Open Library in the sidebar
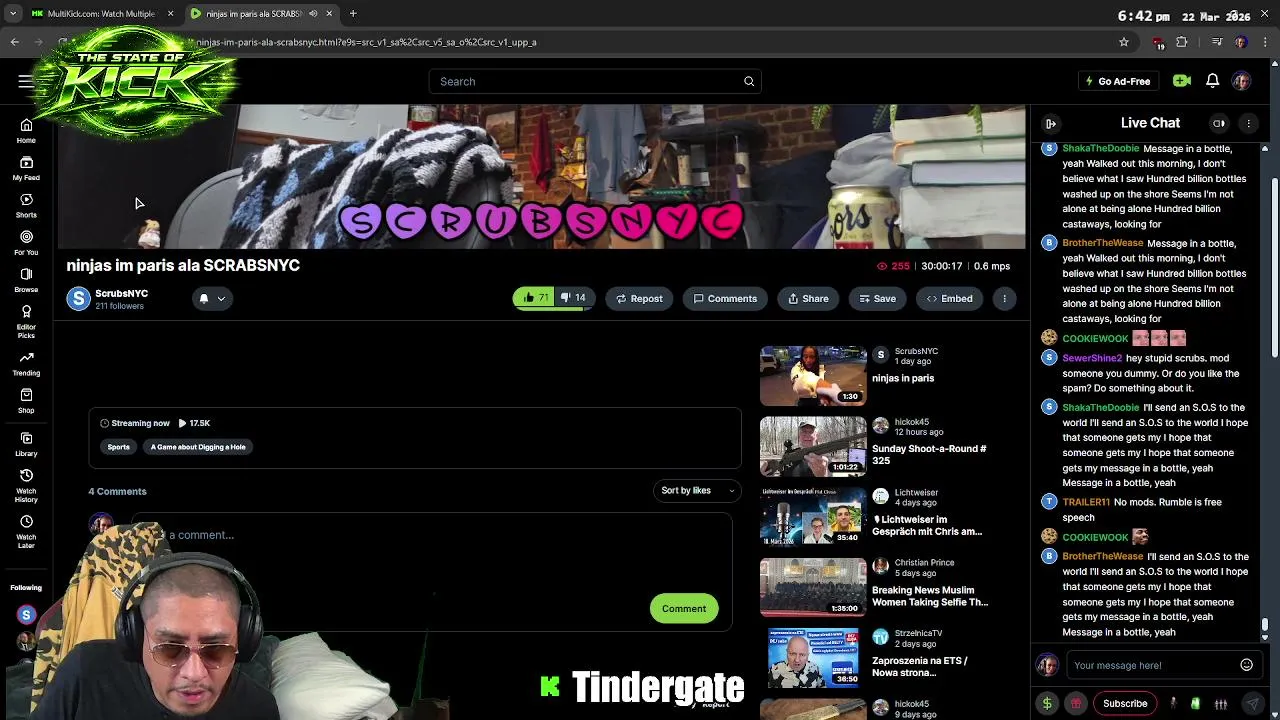This screenshot has height=720, width=1280. 26,445
